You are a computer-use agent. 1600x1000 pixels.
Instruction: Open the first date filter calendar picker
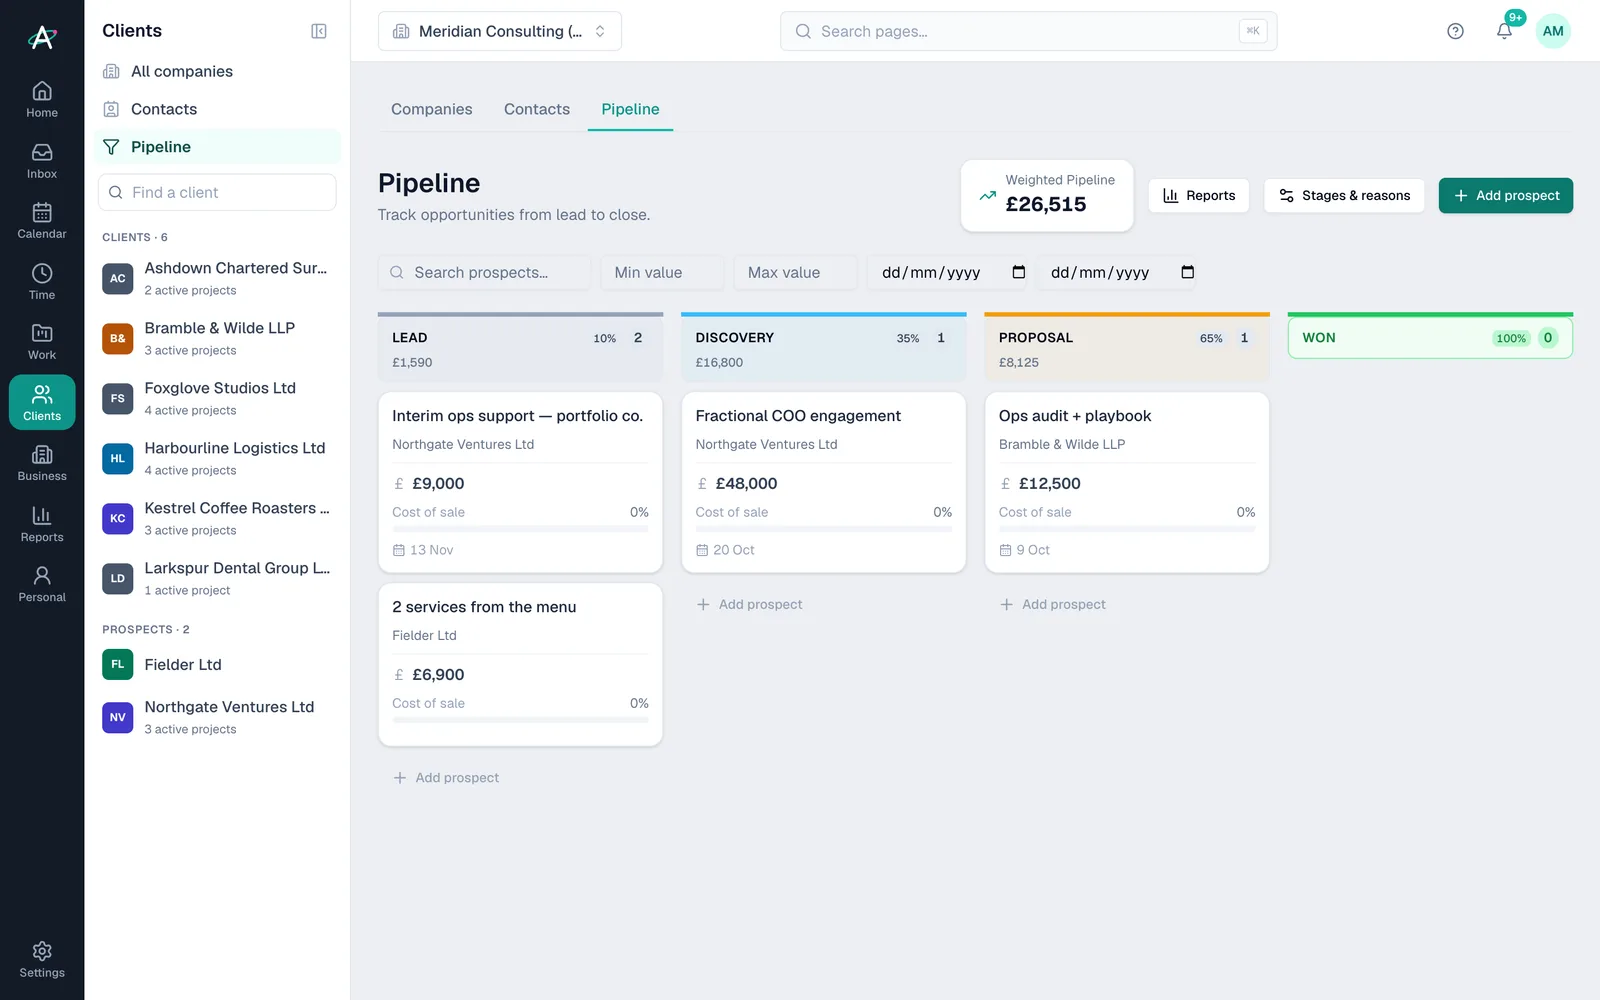[1018, 272]
